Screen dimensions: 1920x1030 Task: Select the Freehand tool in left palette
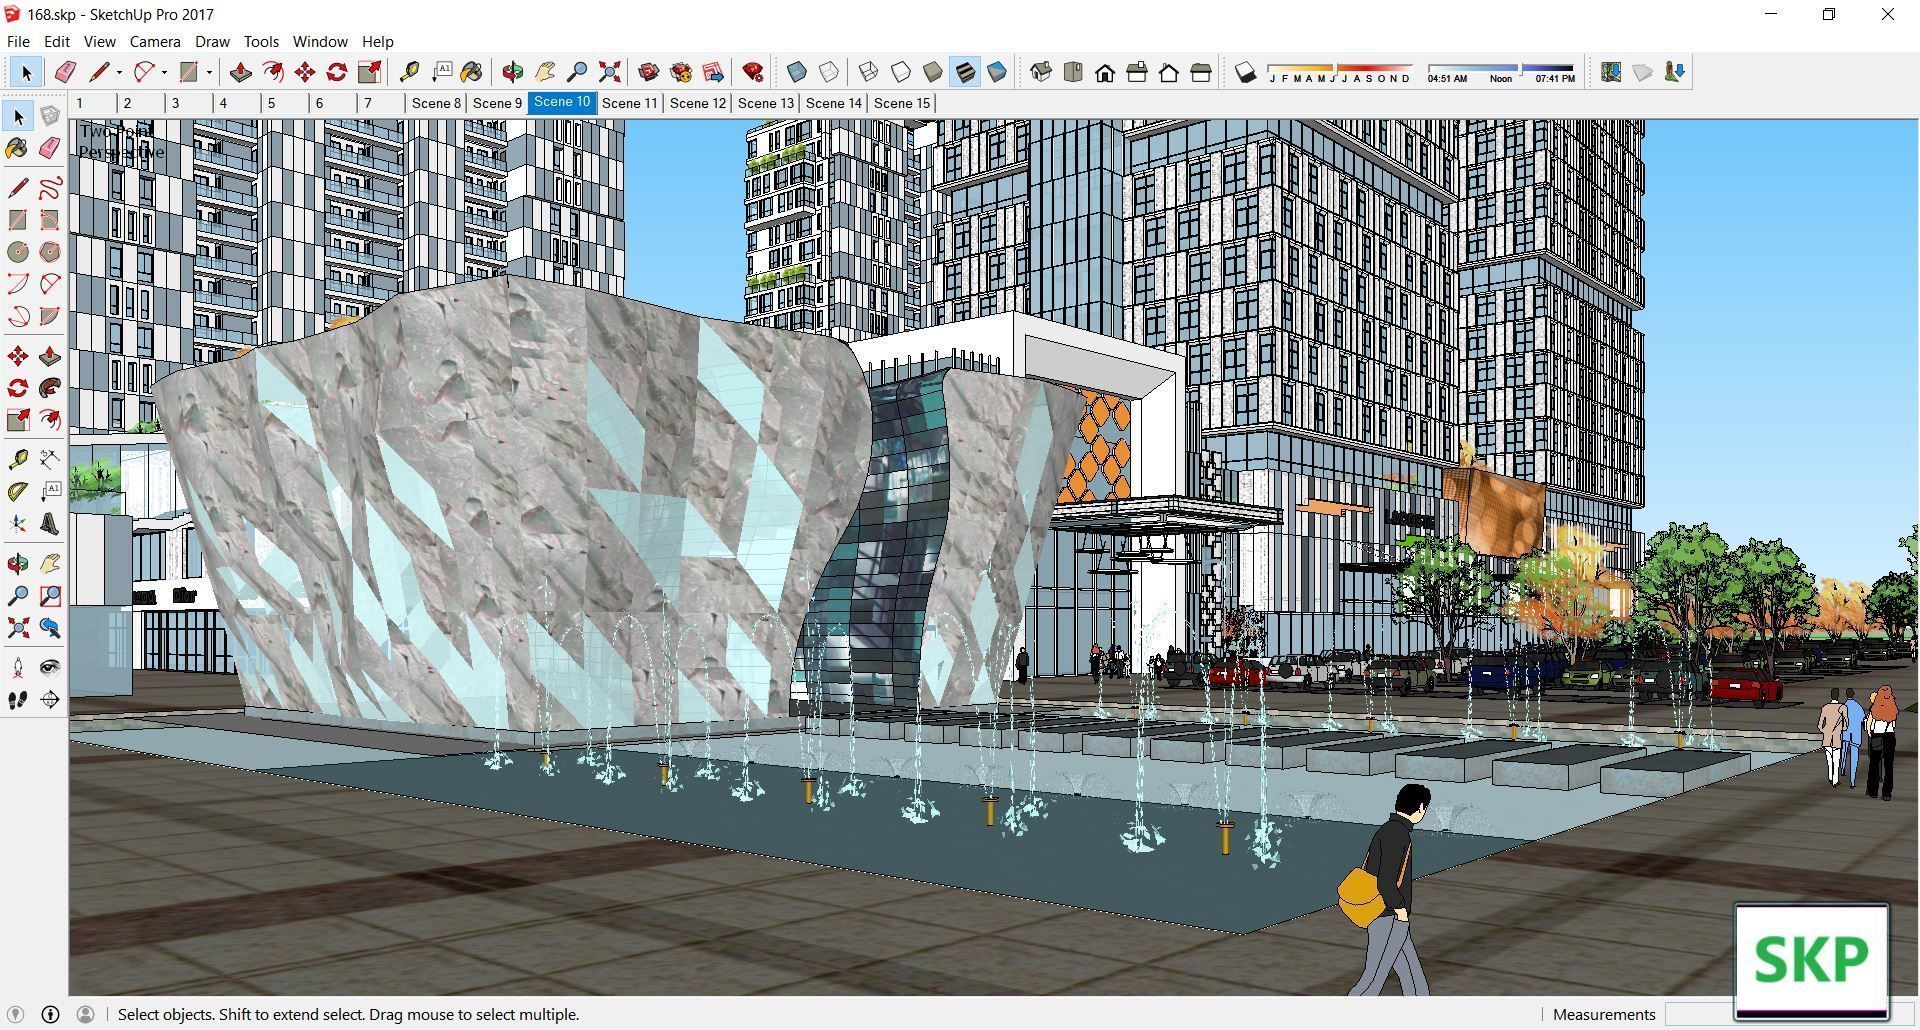[x=50, y=188]
